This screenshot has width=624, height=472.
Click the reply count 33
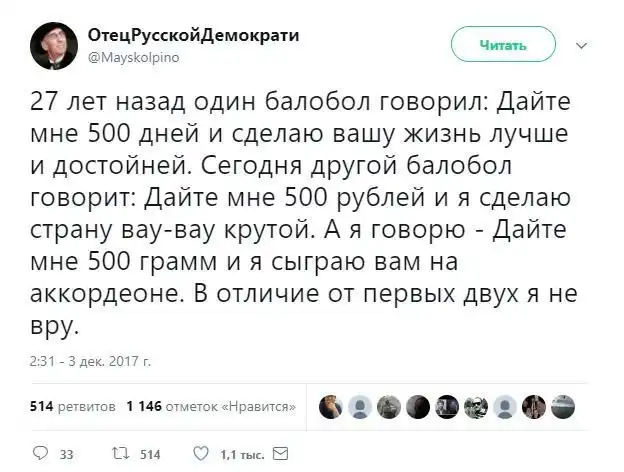(67, 454)
